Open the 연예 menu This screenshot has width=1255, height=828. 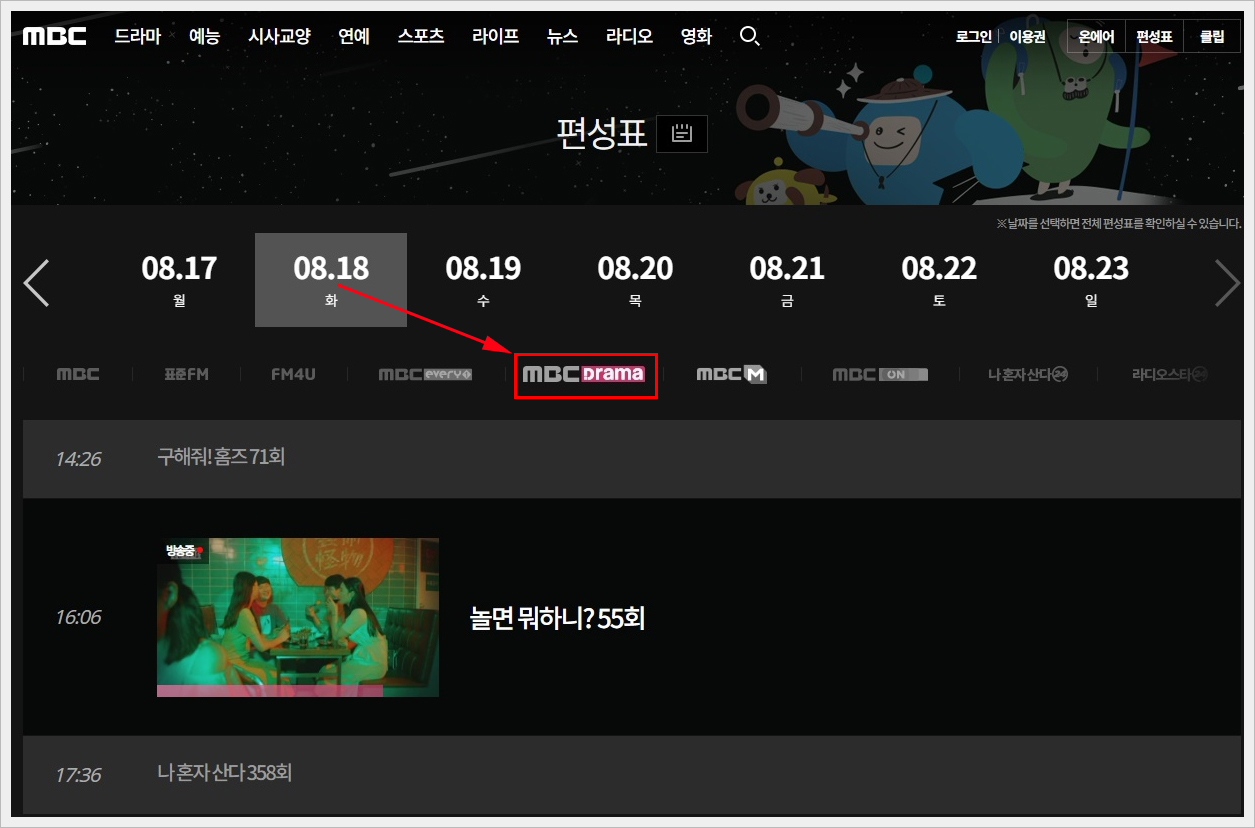[x=354, y=36]
